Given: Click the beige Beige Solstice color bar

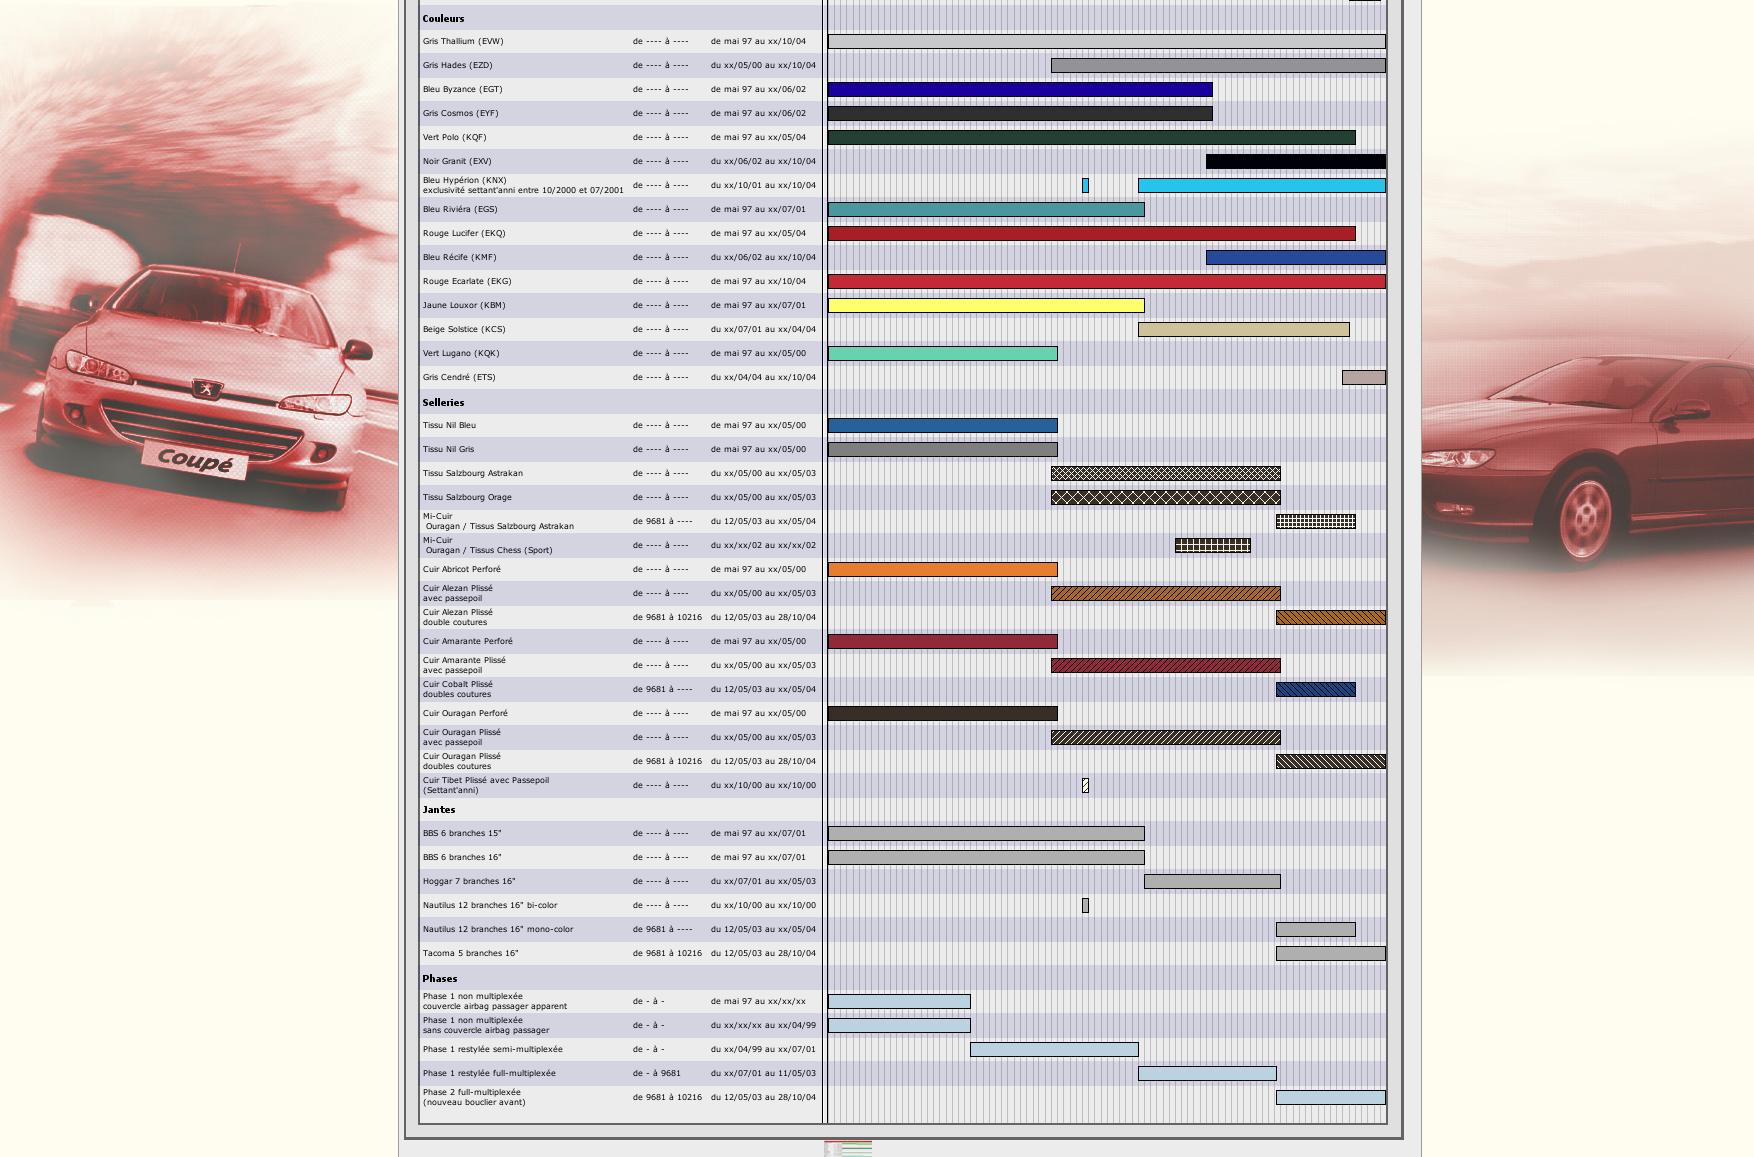Looking at the screenshot, I should 1243,330.
